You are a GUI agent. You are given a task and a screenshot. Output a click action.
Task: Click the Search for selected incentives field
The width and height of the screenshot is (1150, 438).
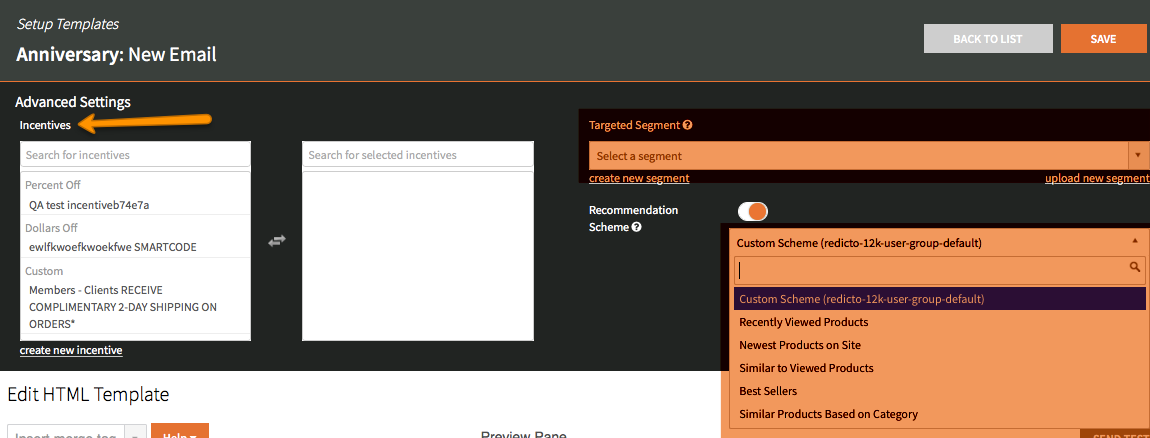[x=418, y=155]
